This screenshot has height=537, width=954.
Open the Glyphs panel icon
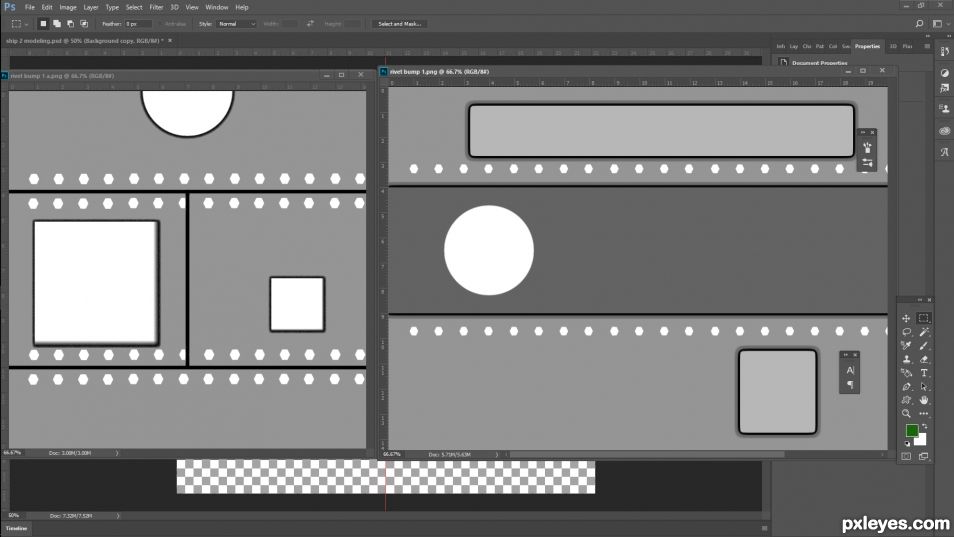click(944, 152)
